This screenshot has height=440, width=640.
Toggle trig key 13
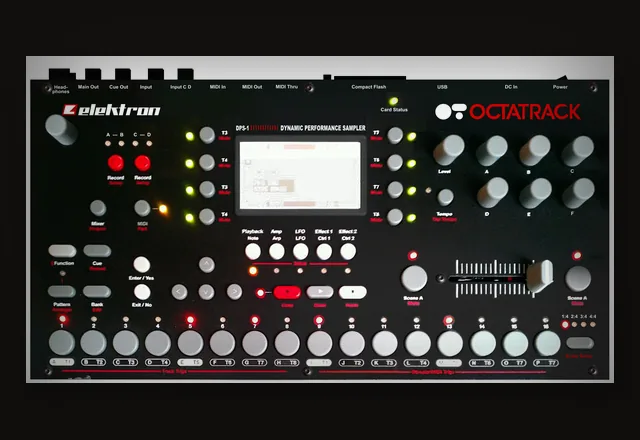[450, 343]
